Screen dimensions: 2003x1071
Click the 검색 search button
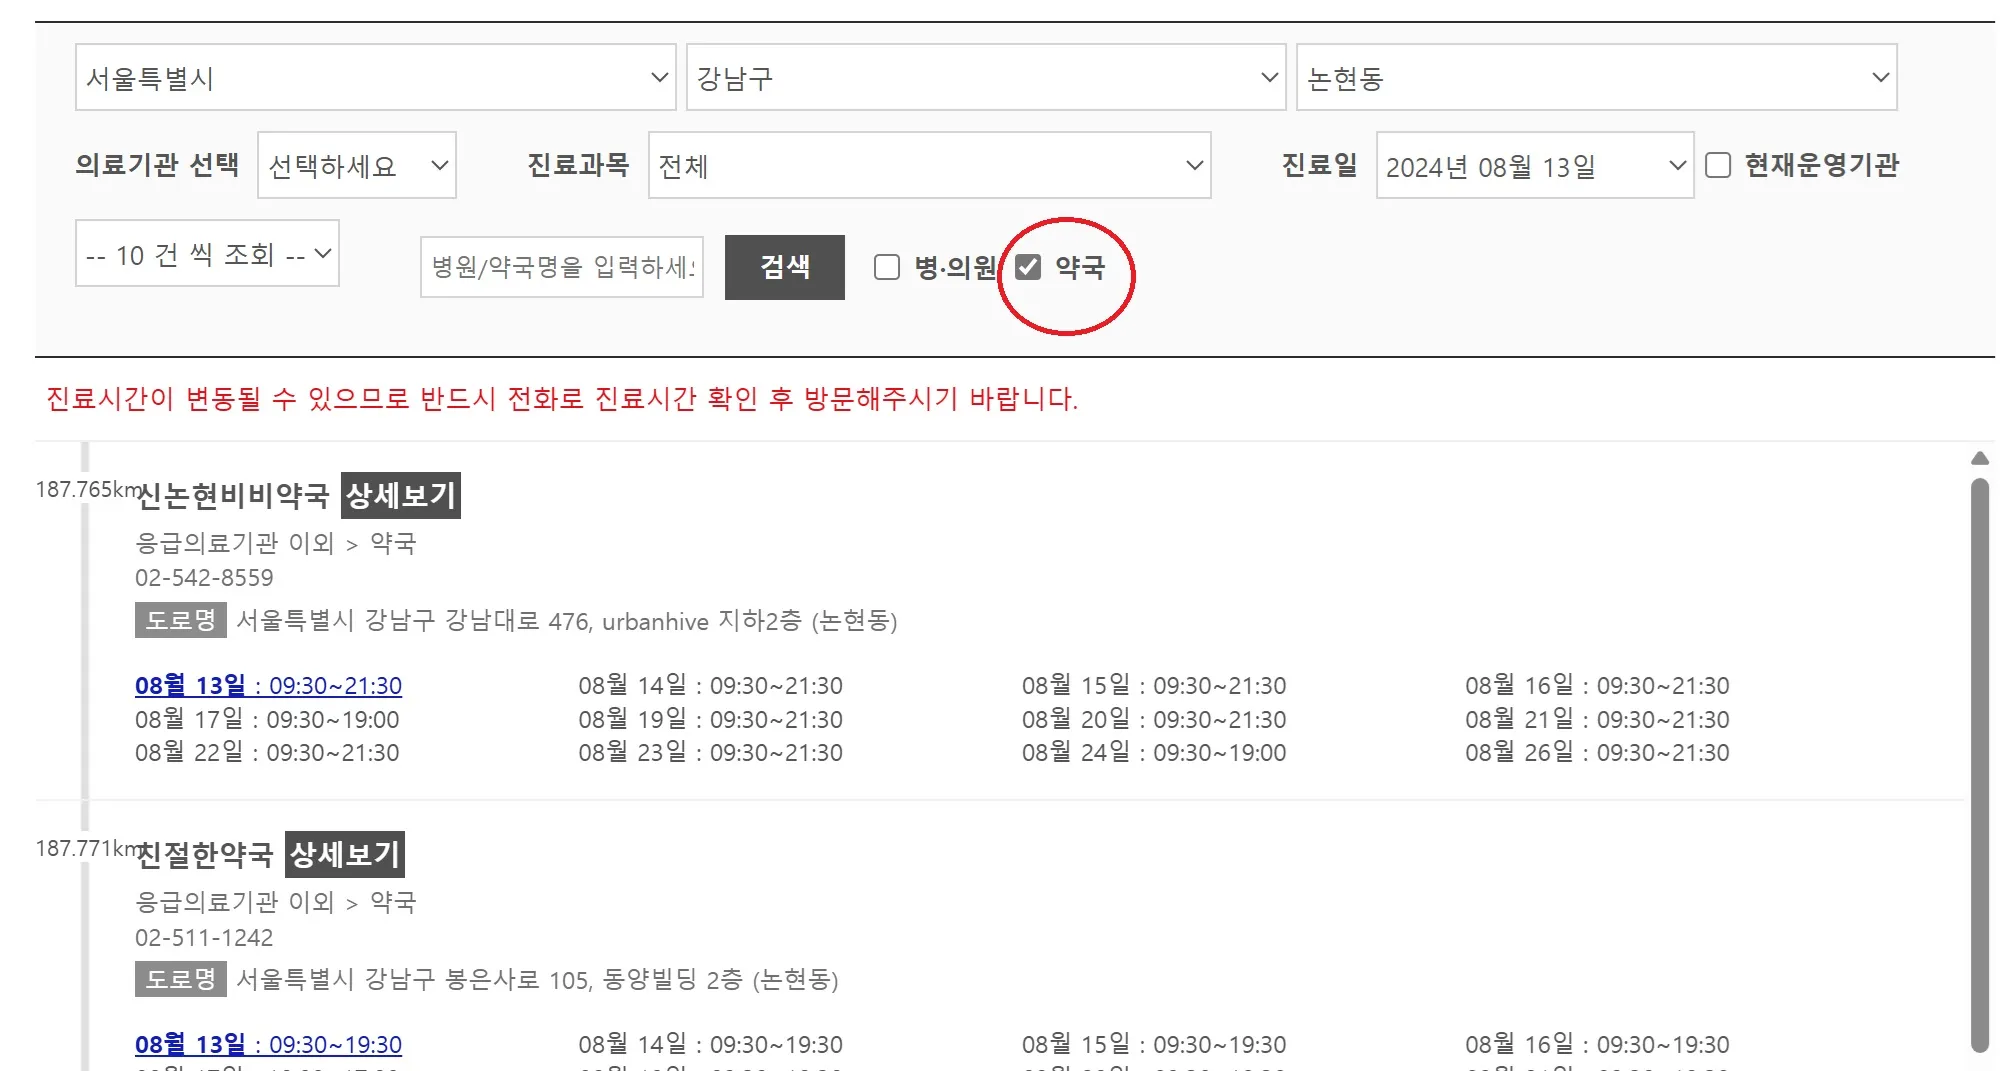click(x=785, y=267)
